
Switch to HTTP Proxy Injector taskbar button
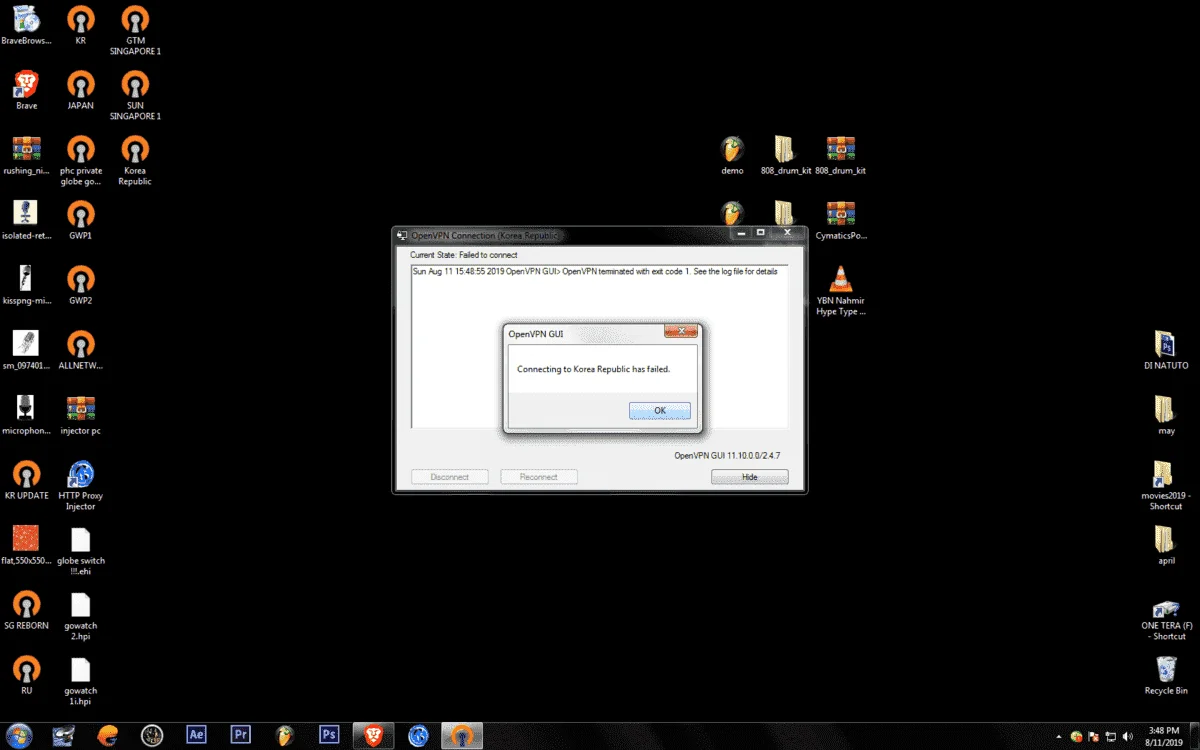click(416, 735)
